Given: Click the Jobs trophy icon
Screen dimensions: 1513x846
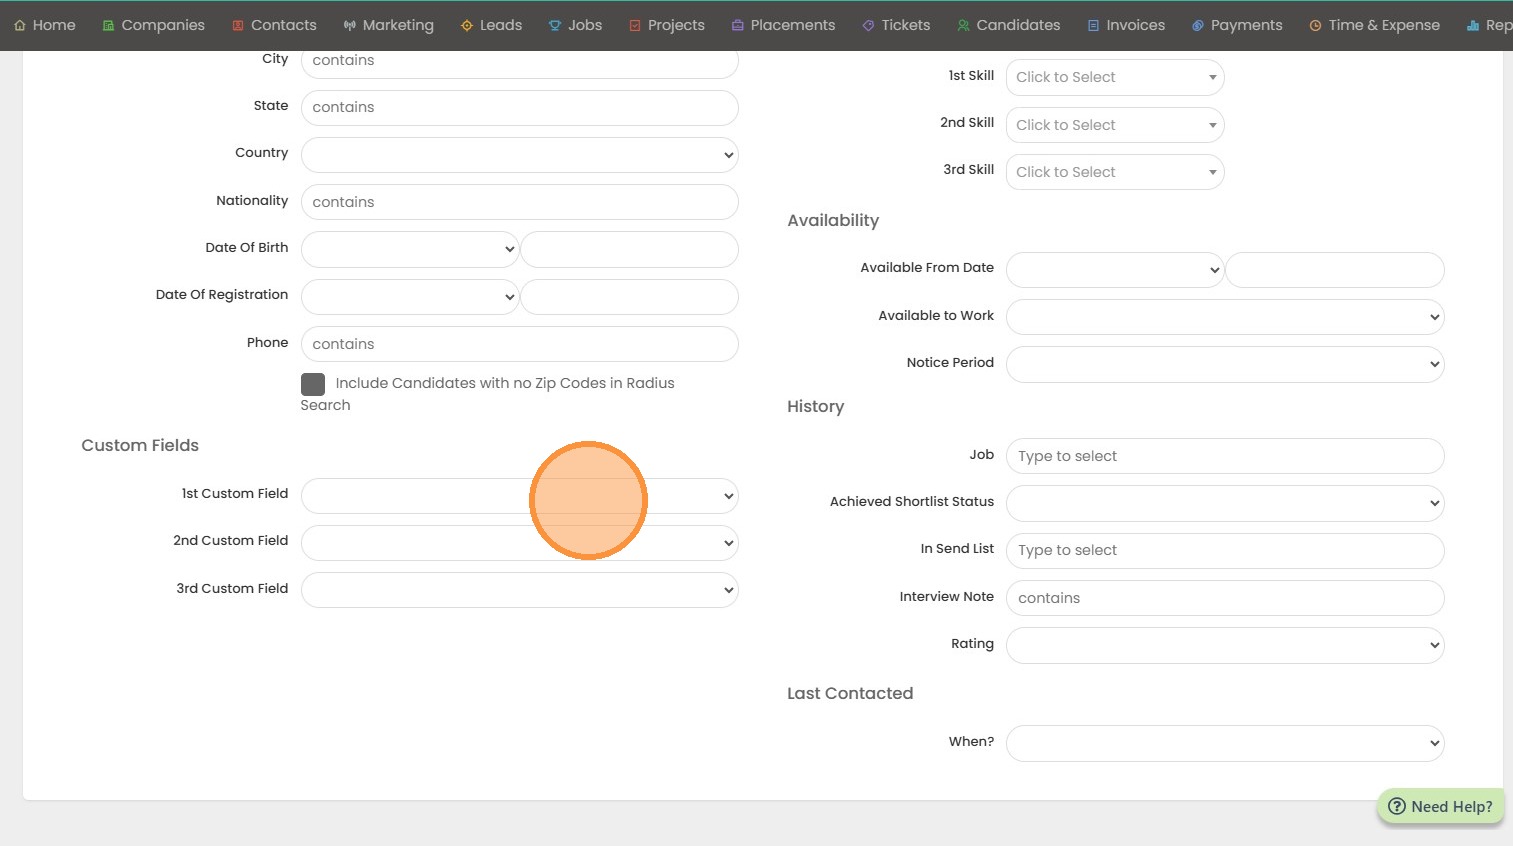Looking at the screenshot, I should tap(555, 26).
